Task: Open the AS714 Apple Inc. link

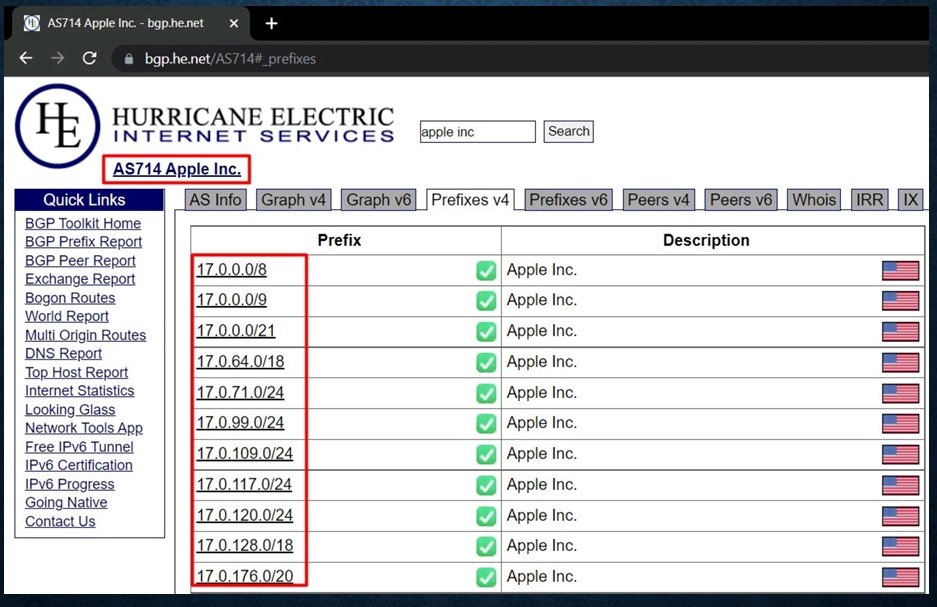Action: [176, 168]
